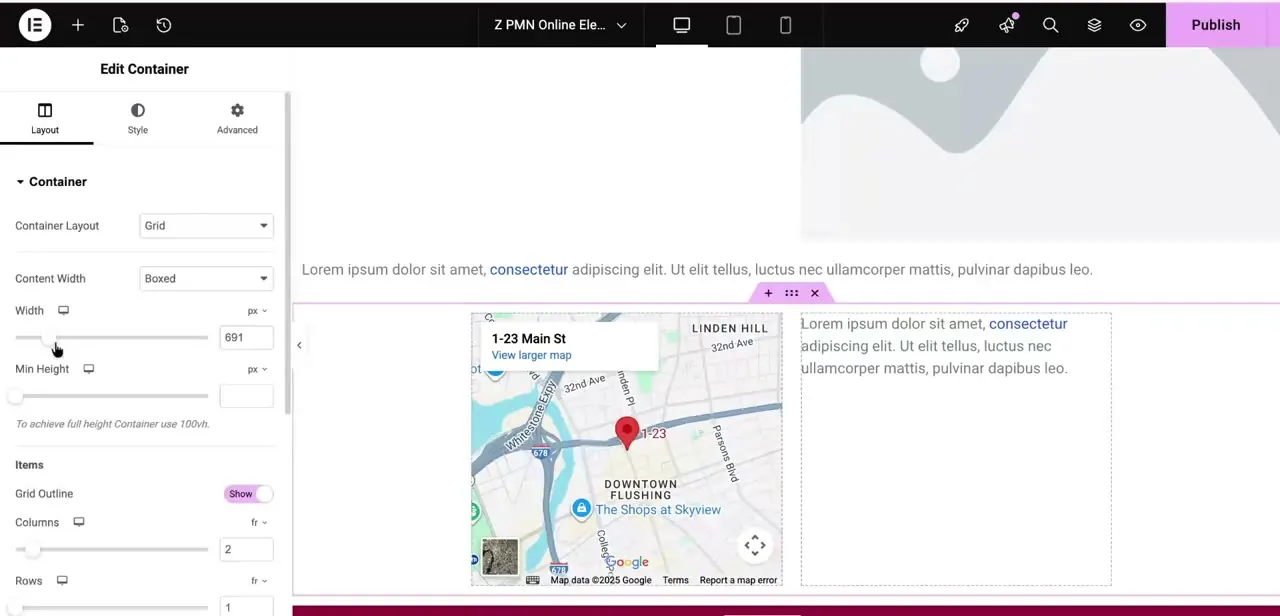Open the Container Layout dropdown
This screenshot has height=616, width=1280.
point(206,226)
